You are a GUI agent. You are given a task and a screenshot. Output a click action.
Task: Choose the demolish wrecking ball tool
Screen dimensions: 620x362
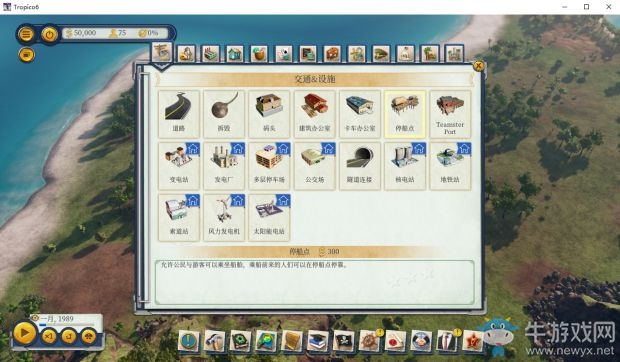pos(224,114)
